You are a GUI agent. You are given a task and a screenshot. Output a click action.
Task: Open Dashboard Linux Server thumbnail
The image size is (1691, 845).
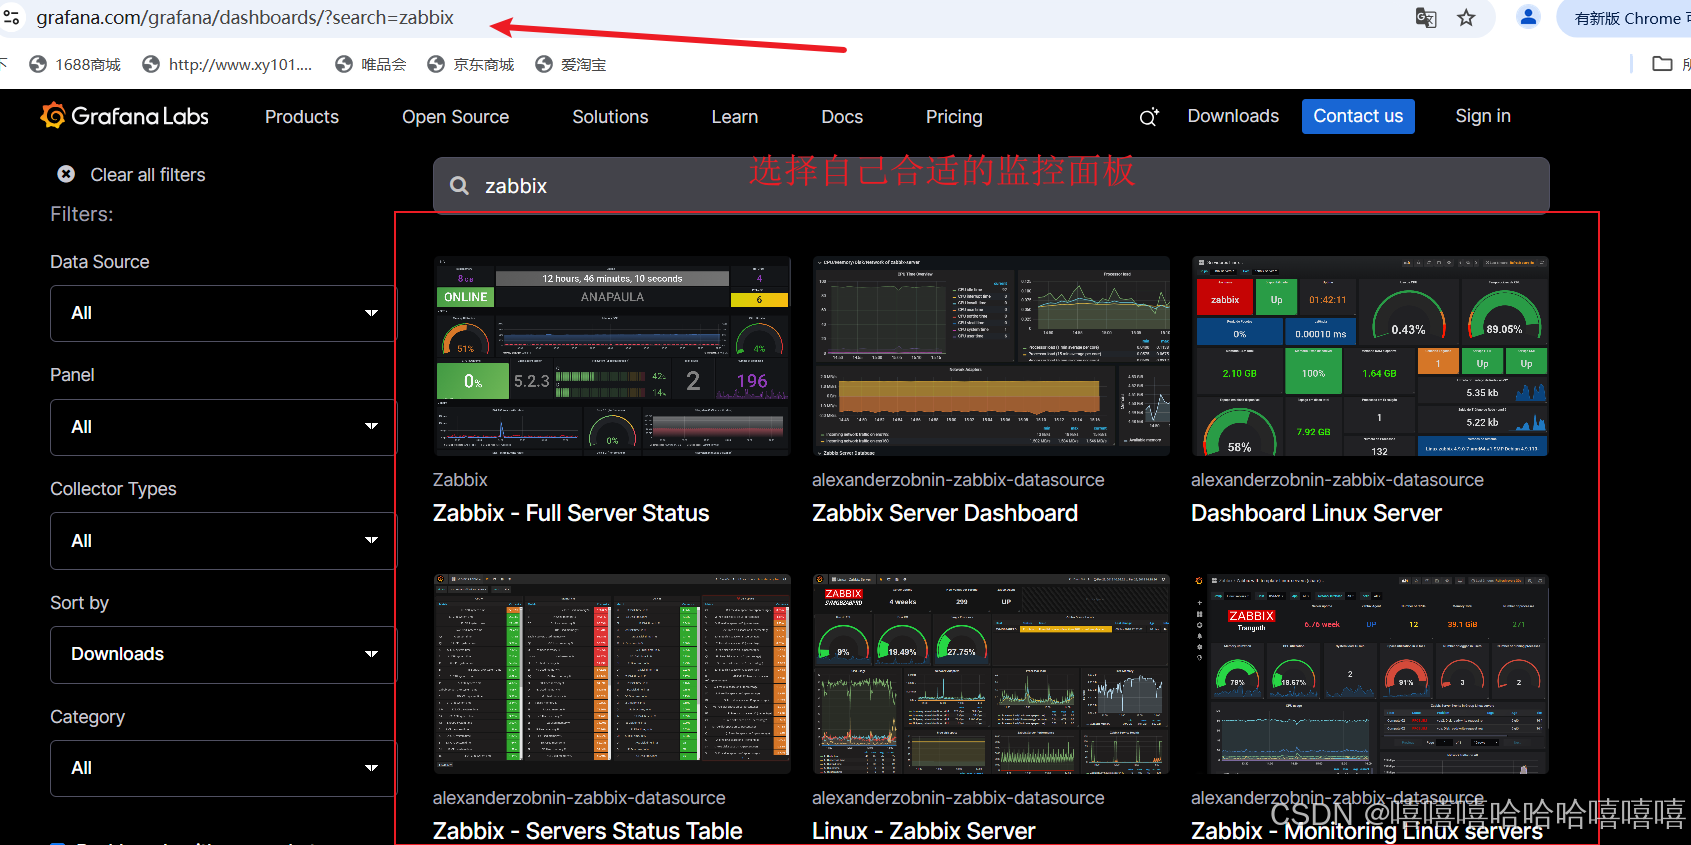tap(1370, 356)
